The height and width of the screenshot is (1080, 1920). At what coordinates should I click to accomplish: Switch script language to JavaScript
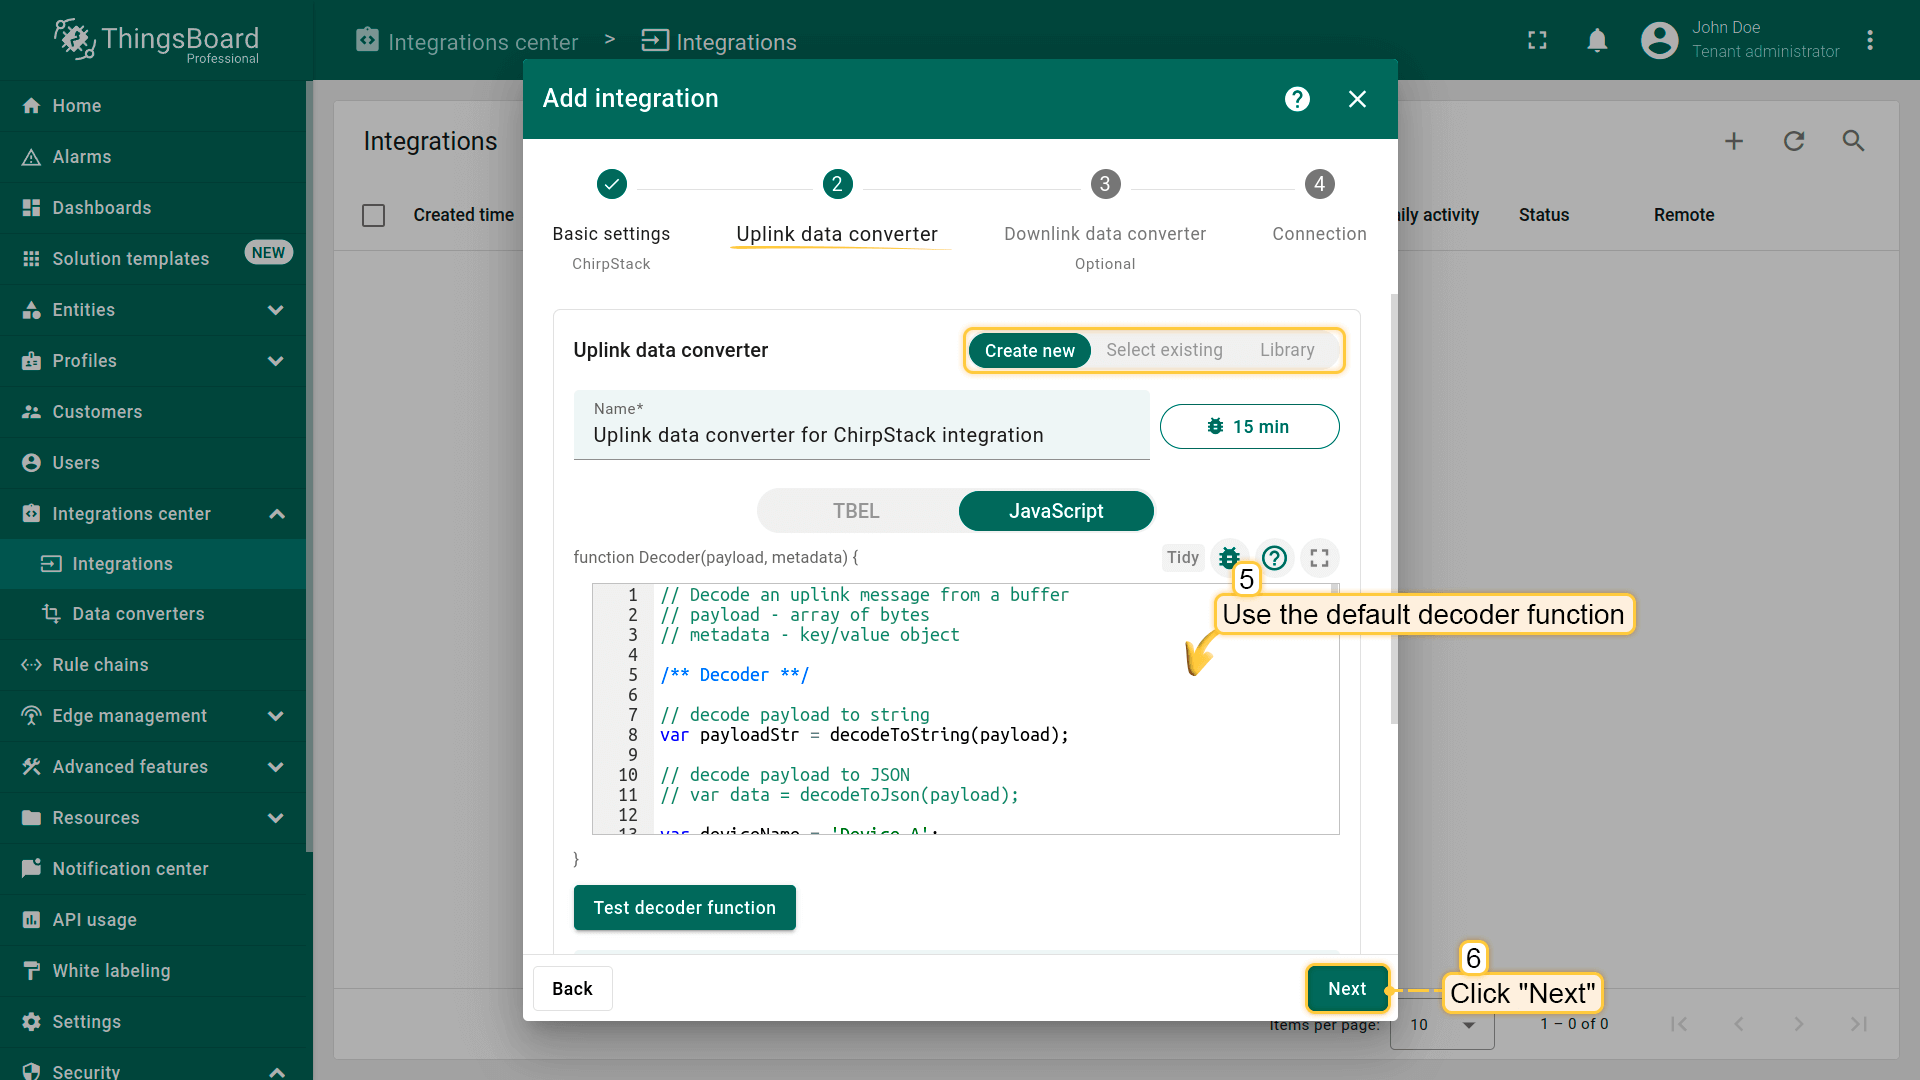1056,511
